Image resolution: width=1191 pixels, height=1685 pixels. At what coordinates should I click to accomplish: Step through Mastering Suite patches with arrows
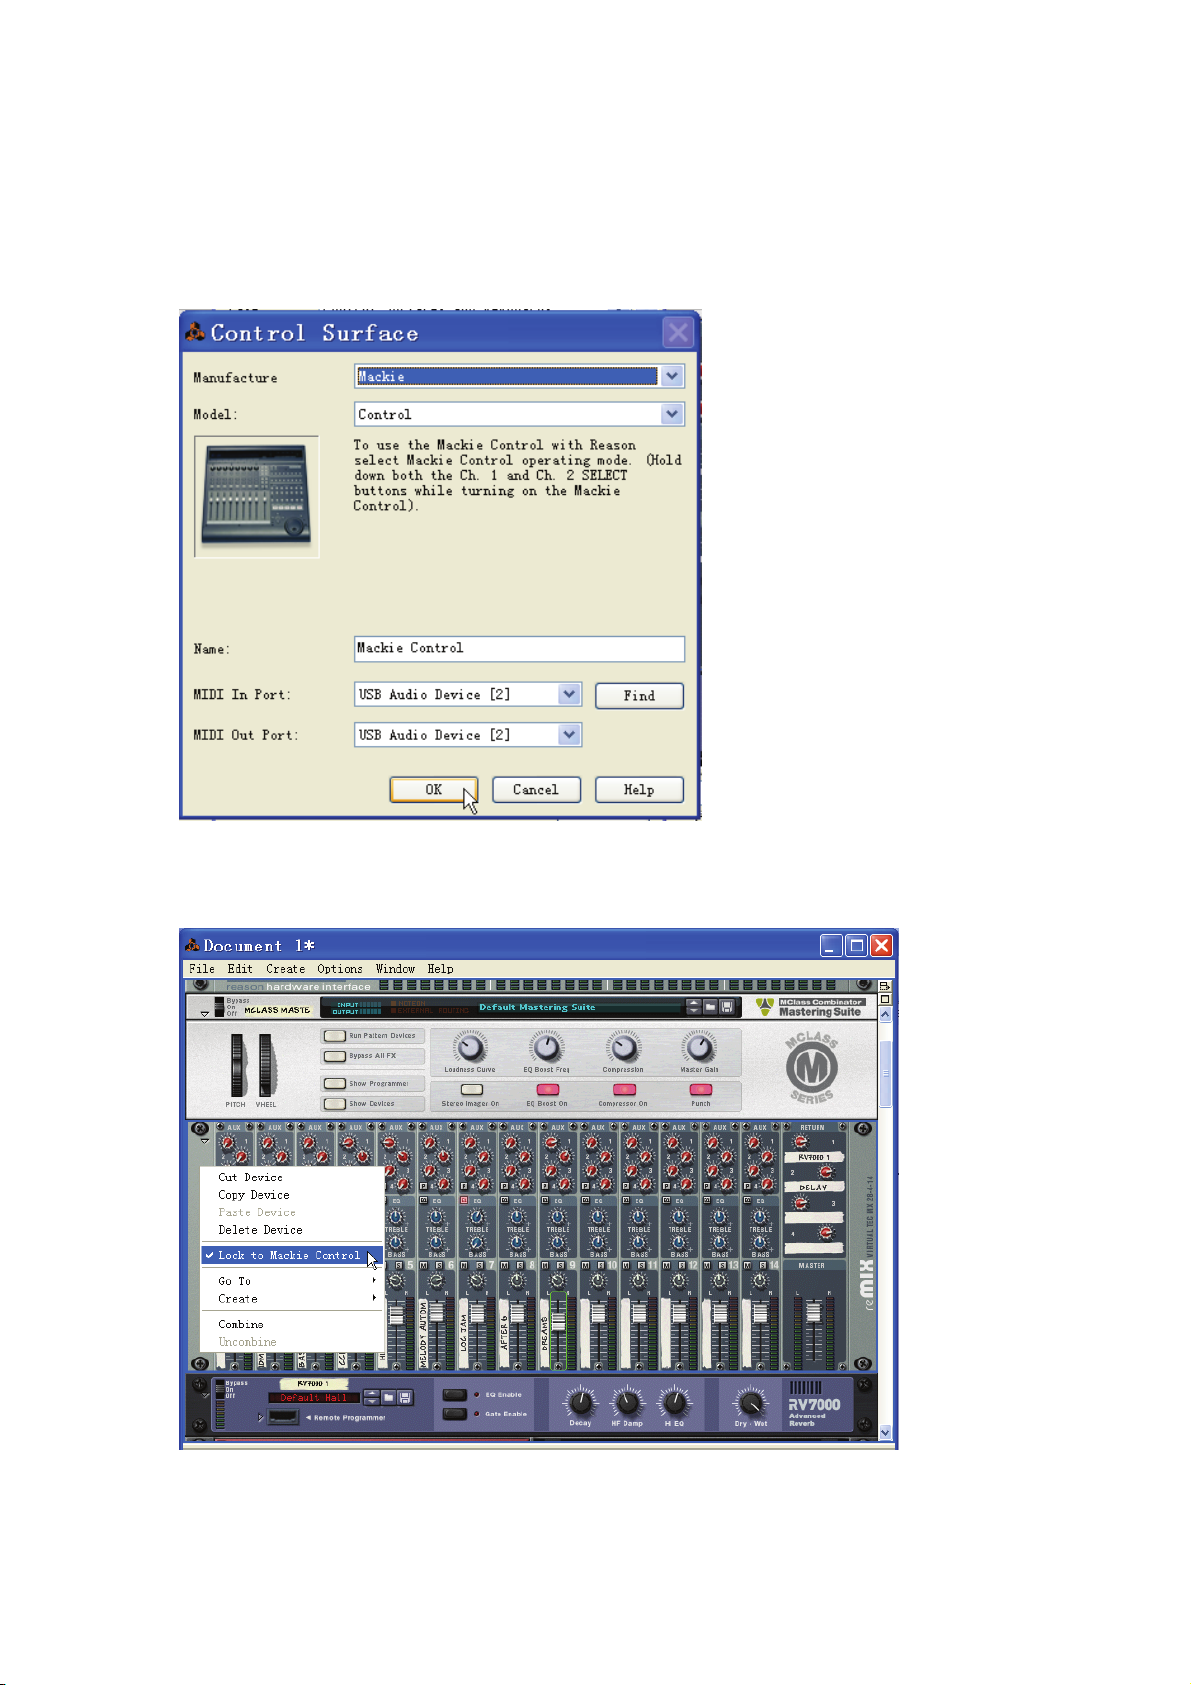point(693,1007)
